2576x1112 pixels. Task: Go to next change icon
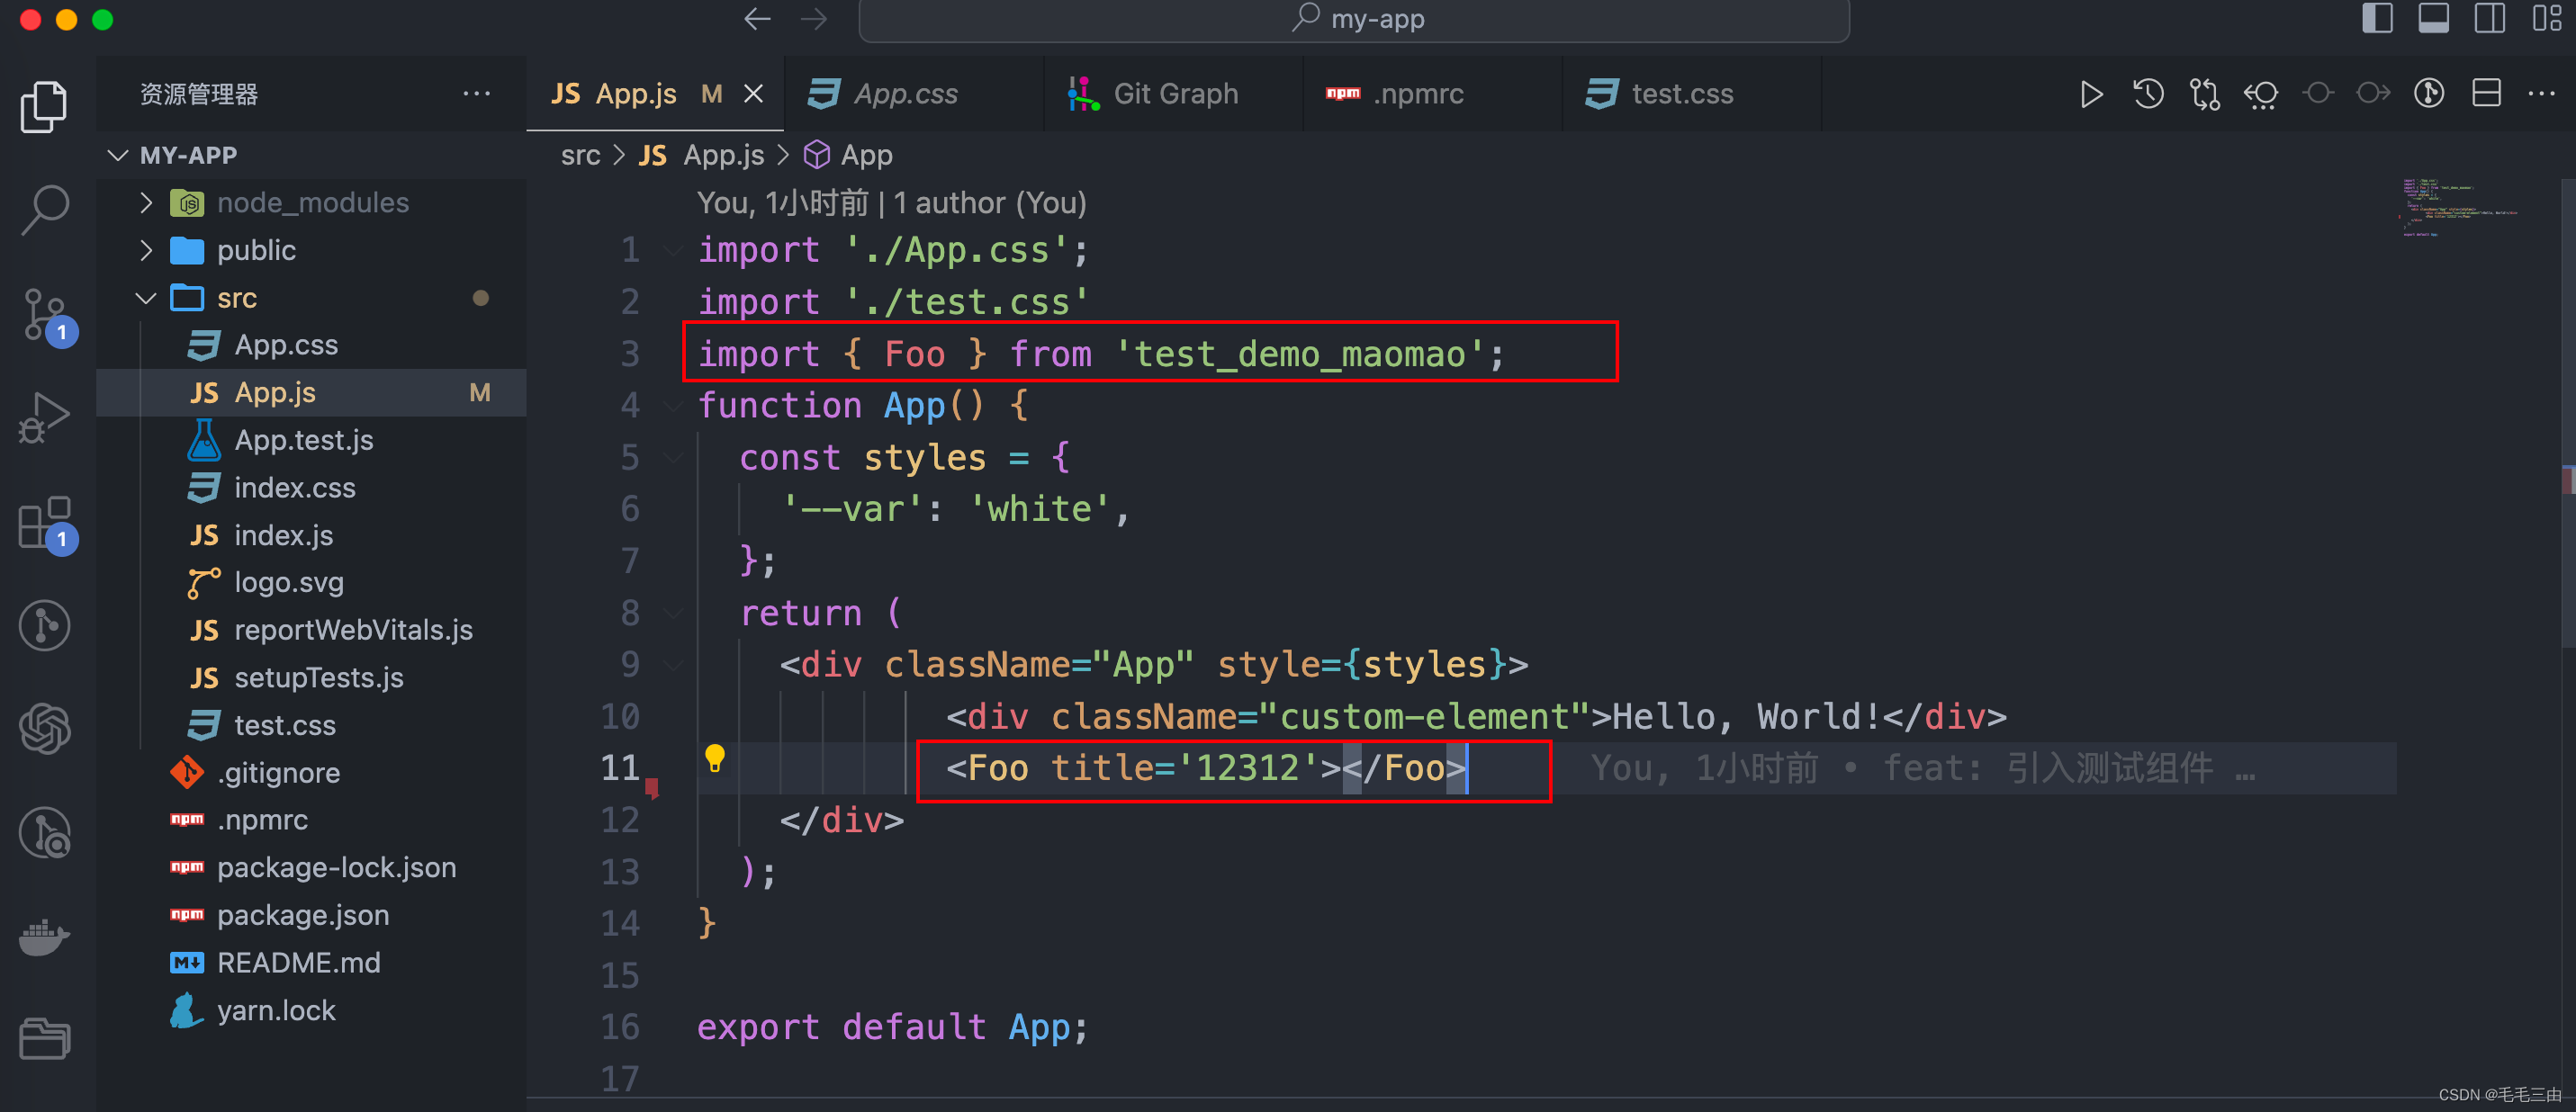2373,94
